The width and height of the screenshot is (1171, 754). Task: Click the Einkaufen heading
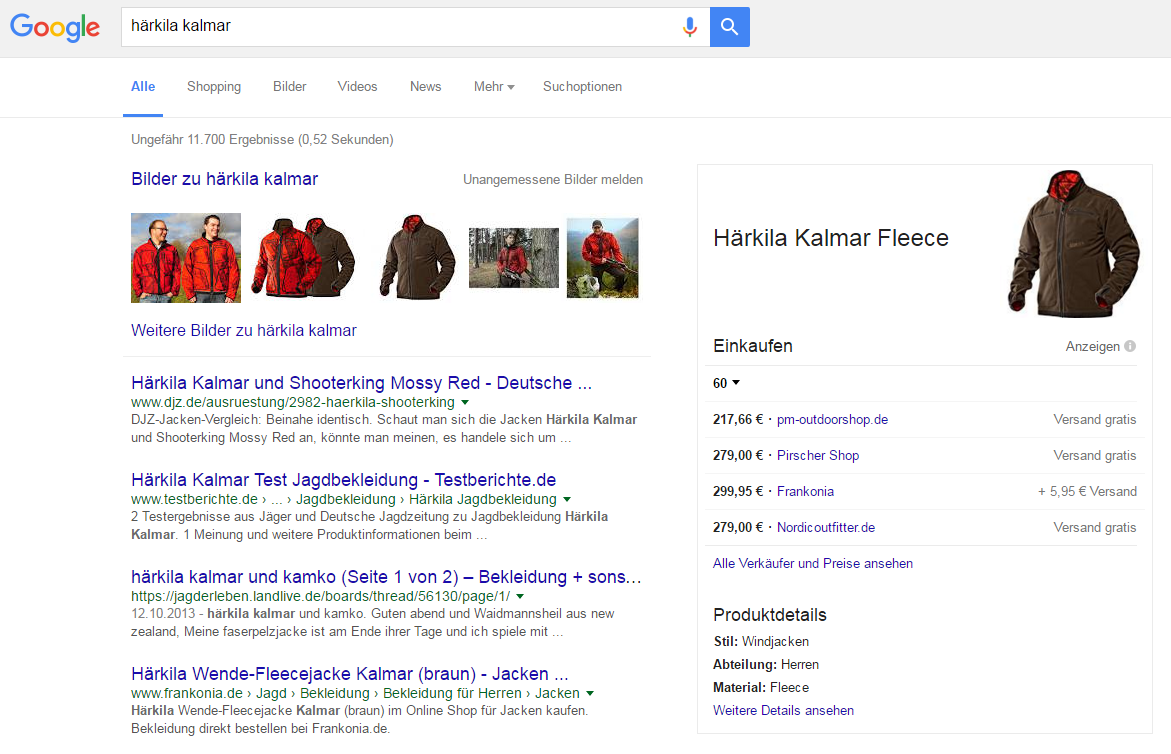(x=752, y=346)
